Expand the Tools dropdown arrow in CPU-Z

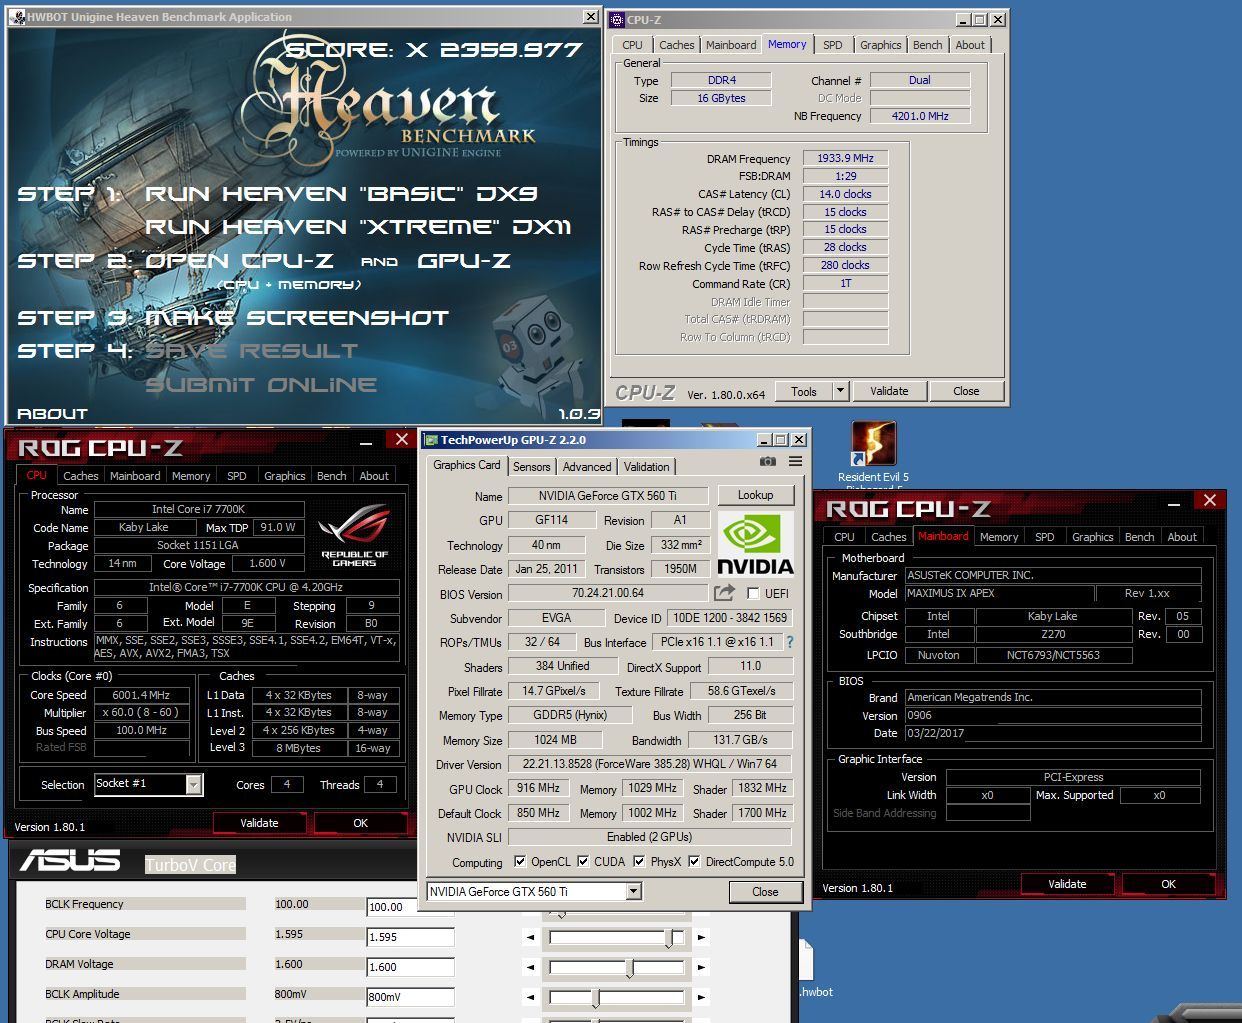click(840, 391)
